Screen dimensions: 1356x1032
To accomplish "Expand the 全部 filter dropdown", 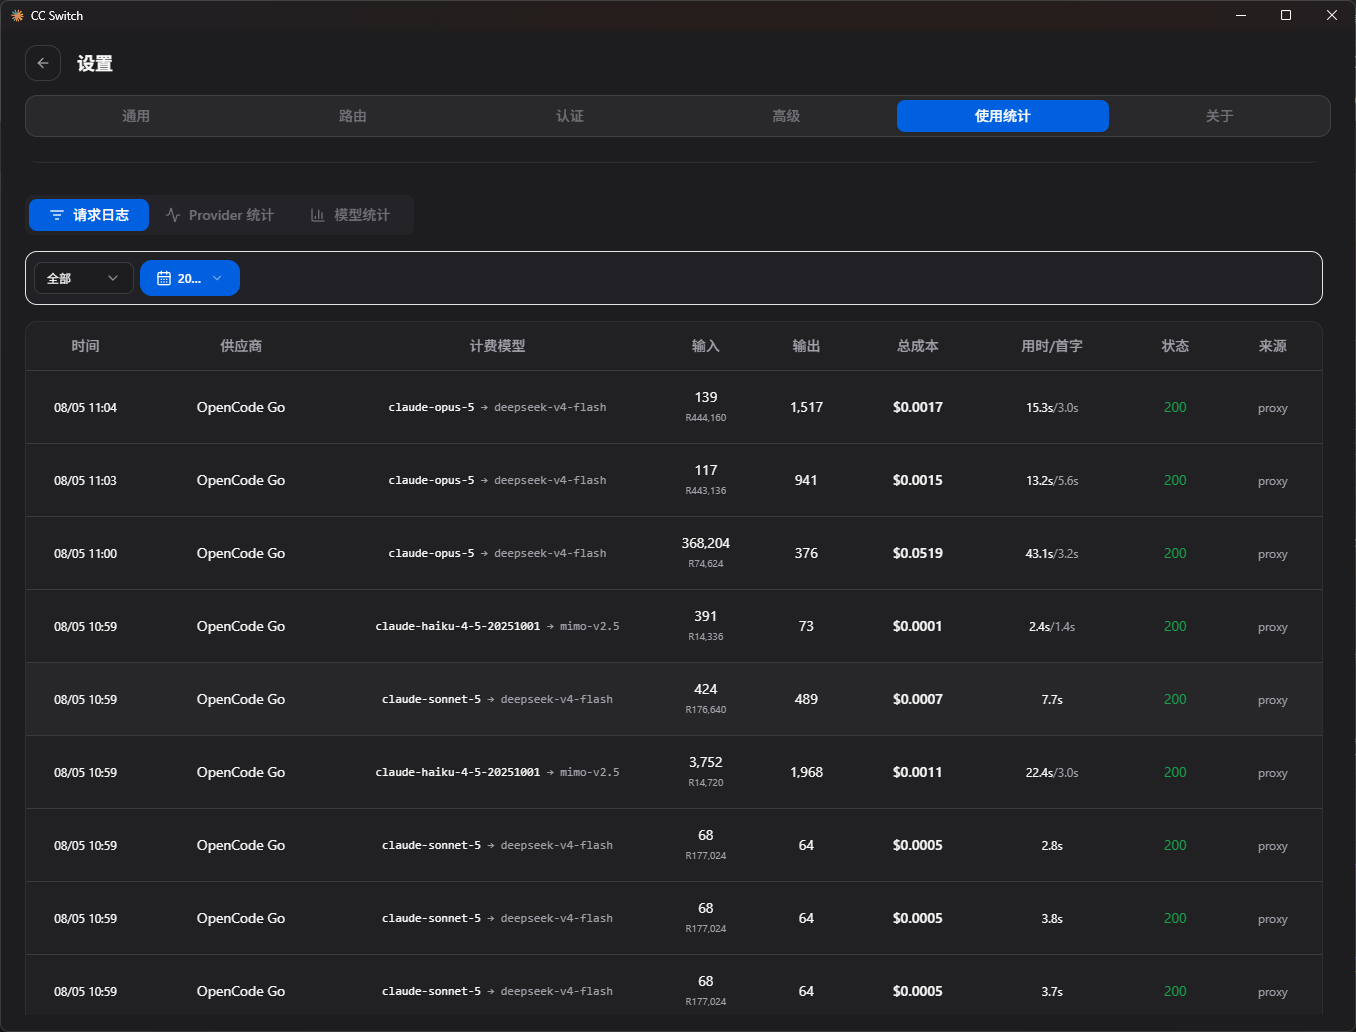I will tap(83, 278).
